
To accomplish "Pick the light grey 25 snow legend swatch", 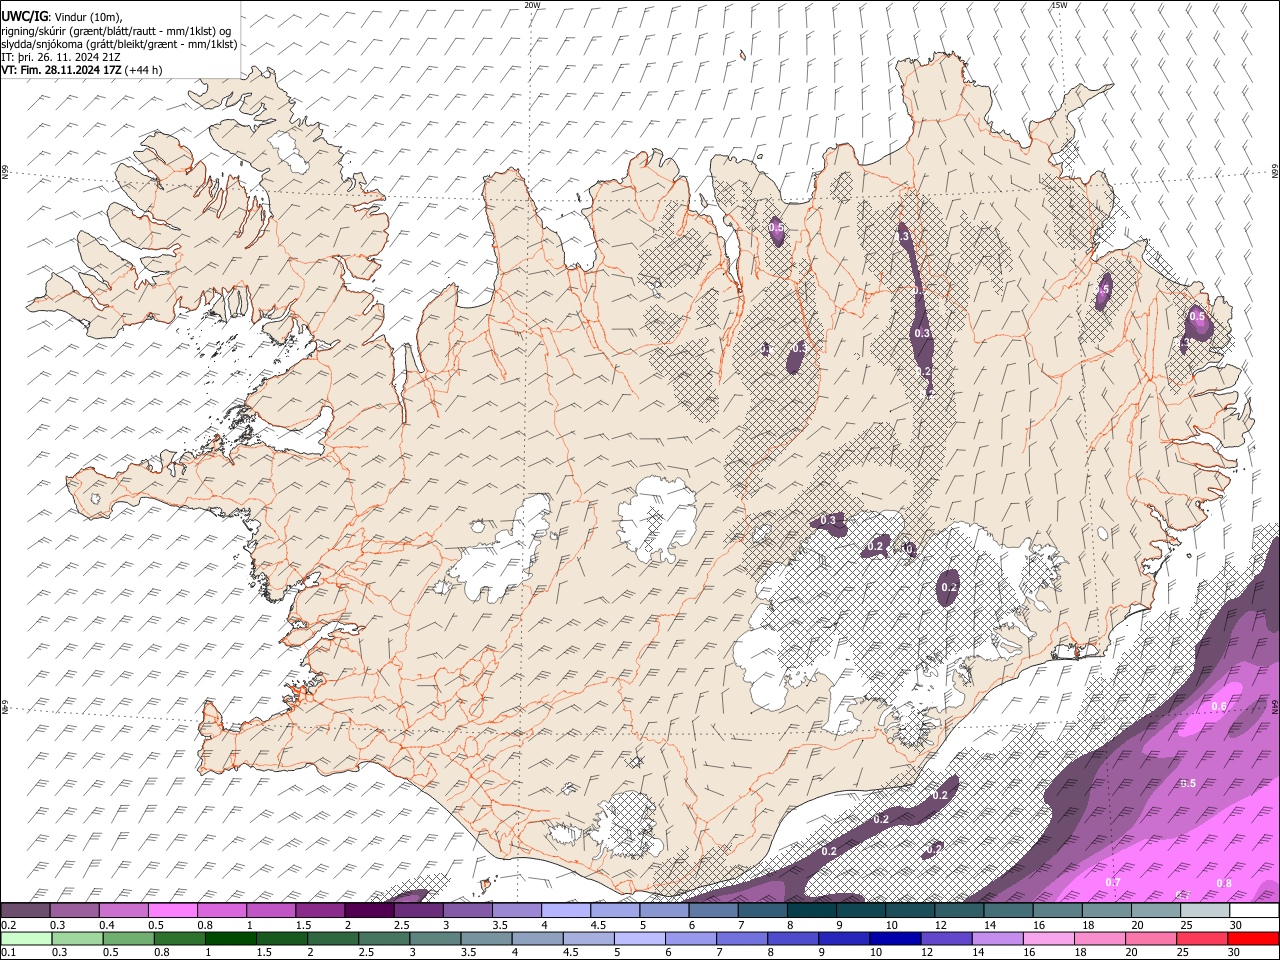I will click(x=1205, y=910).
